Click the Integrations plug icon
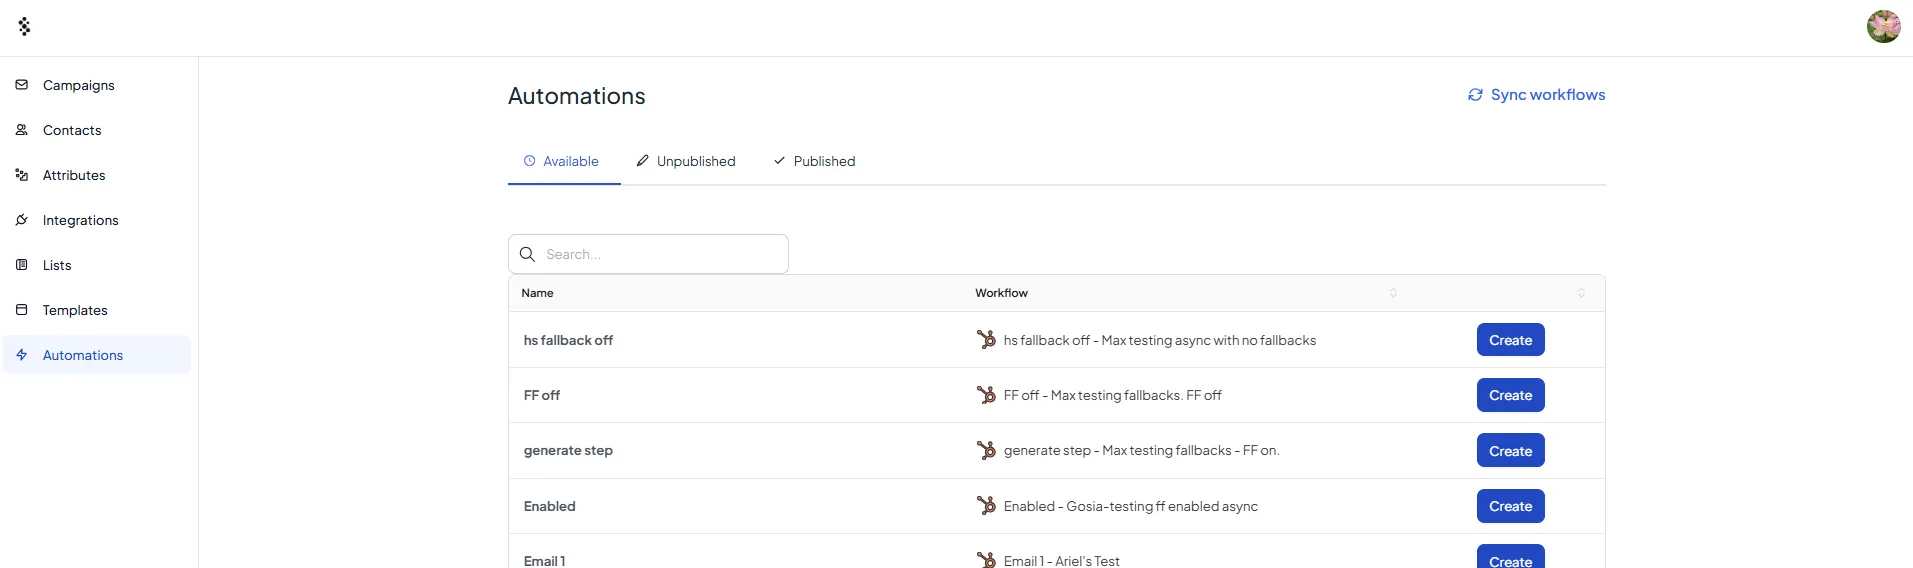1913x568 pixels. tap(22, 220)
